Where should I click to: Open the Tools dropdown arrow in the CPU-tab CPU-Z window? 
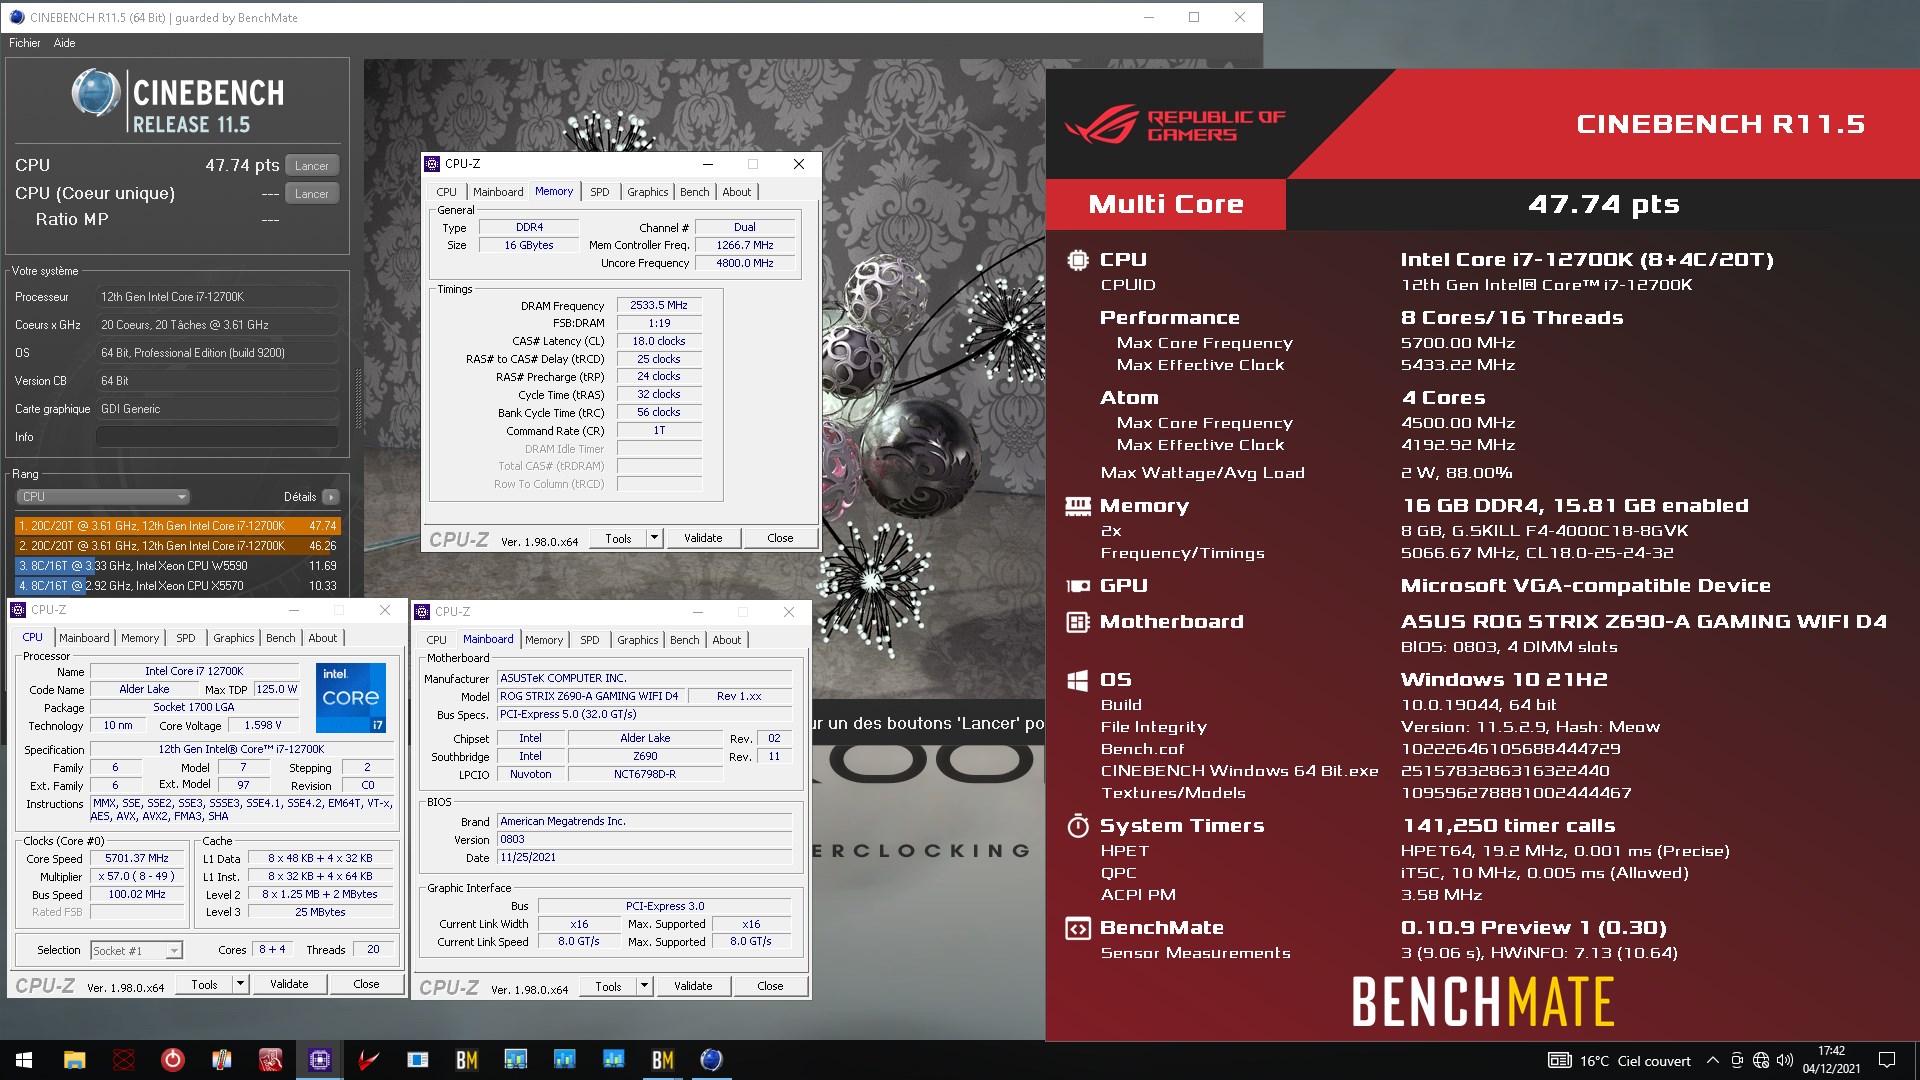pyautogui.click(x=240, y=984)
